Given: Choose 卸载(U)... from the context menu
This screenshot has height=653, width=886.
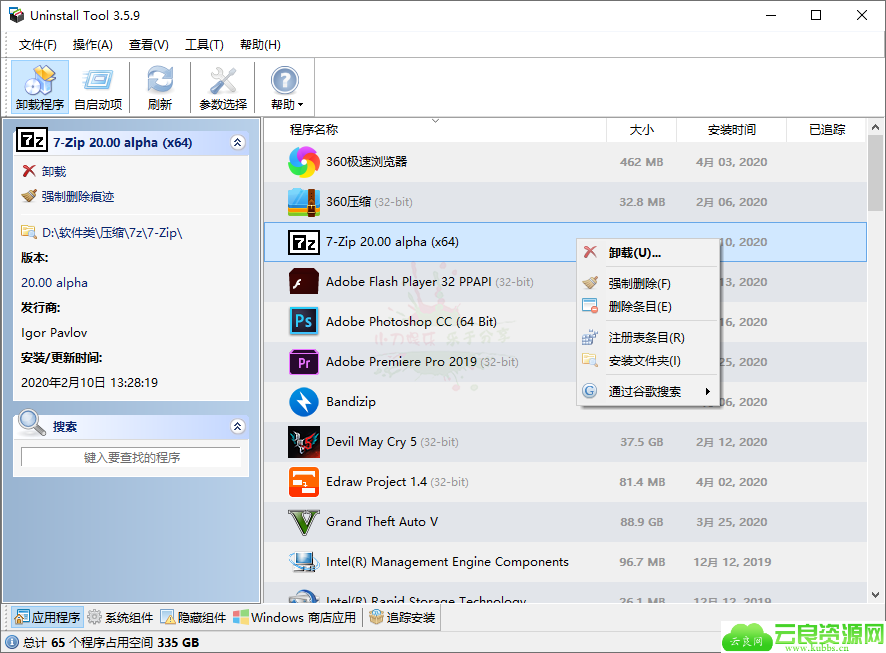Looking at the screenshot, I should click(648, 253).
